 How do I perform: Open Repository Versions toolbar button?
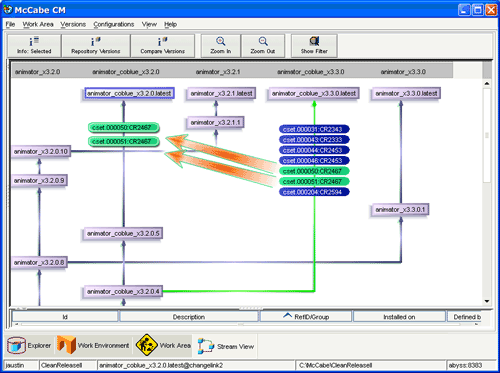click(x=96, y=46)
